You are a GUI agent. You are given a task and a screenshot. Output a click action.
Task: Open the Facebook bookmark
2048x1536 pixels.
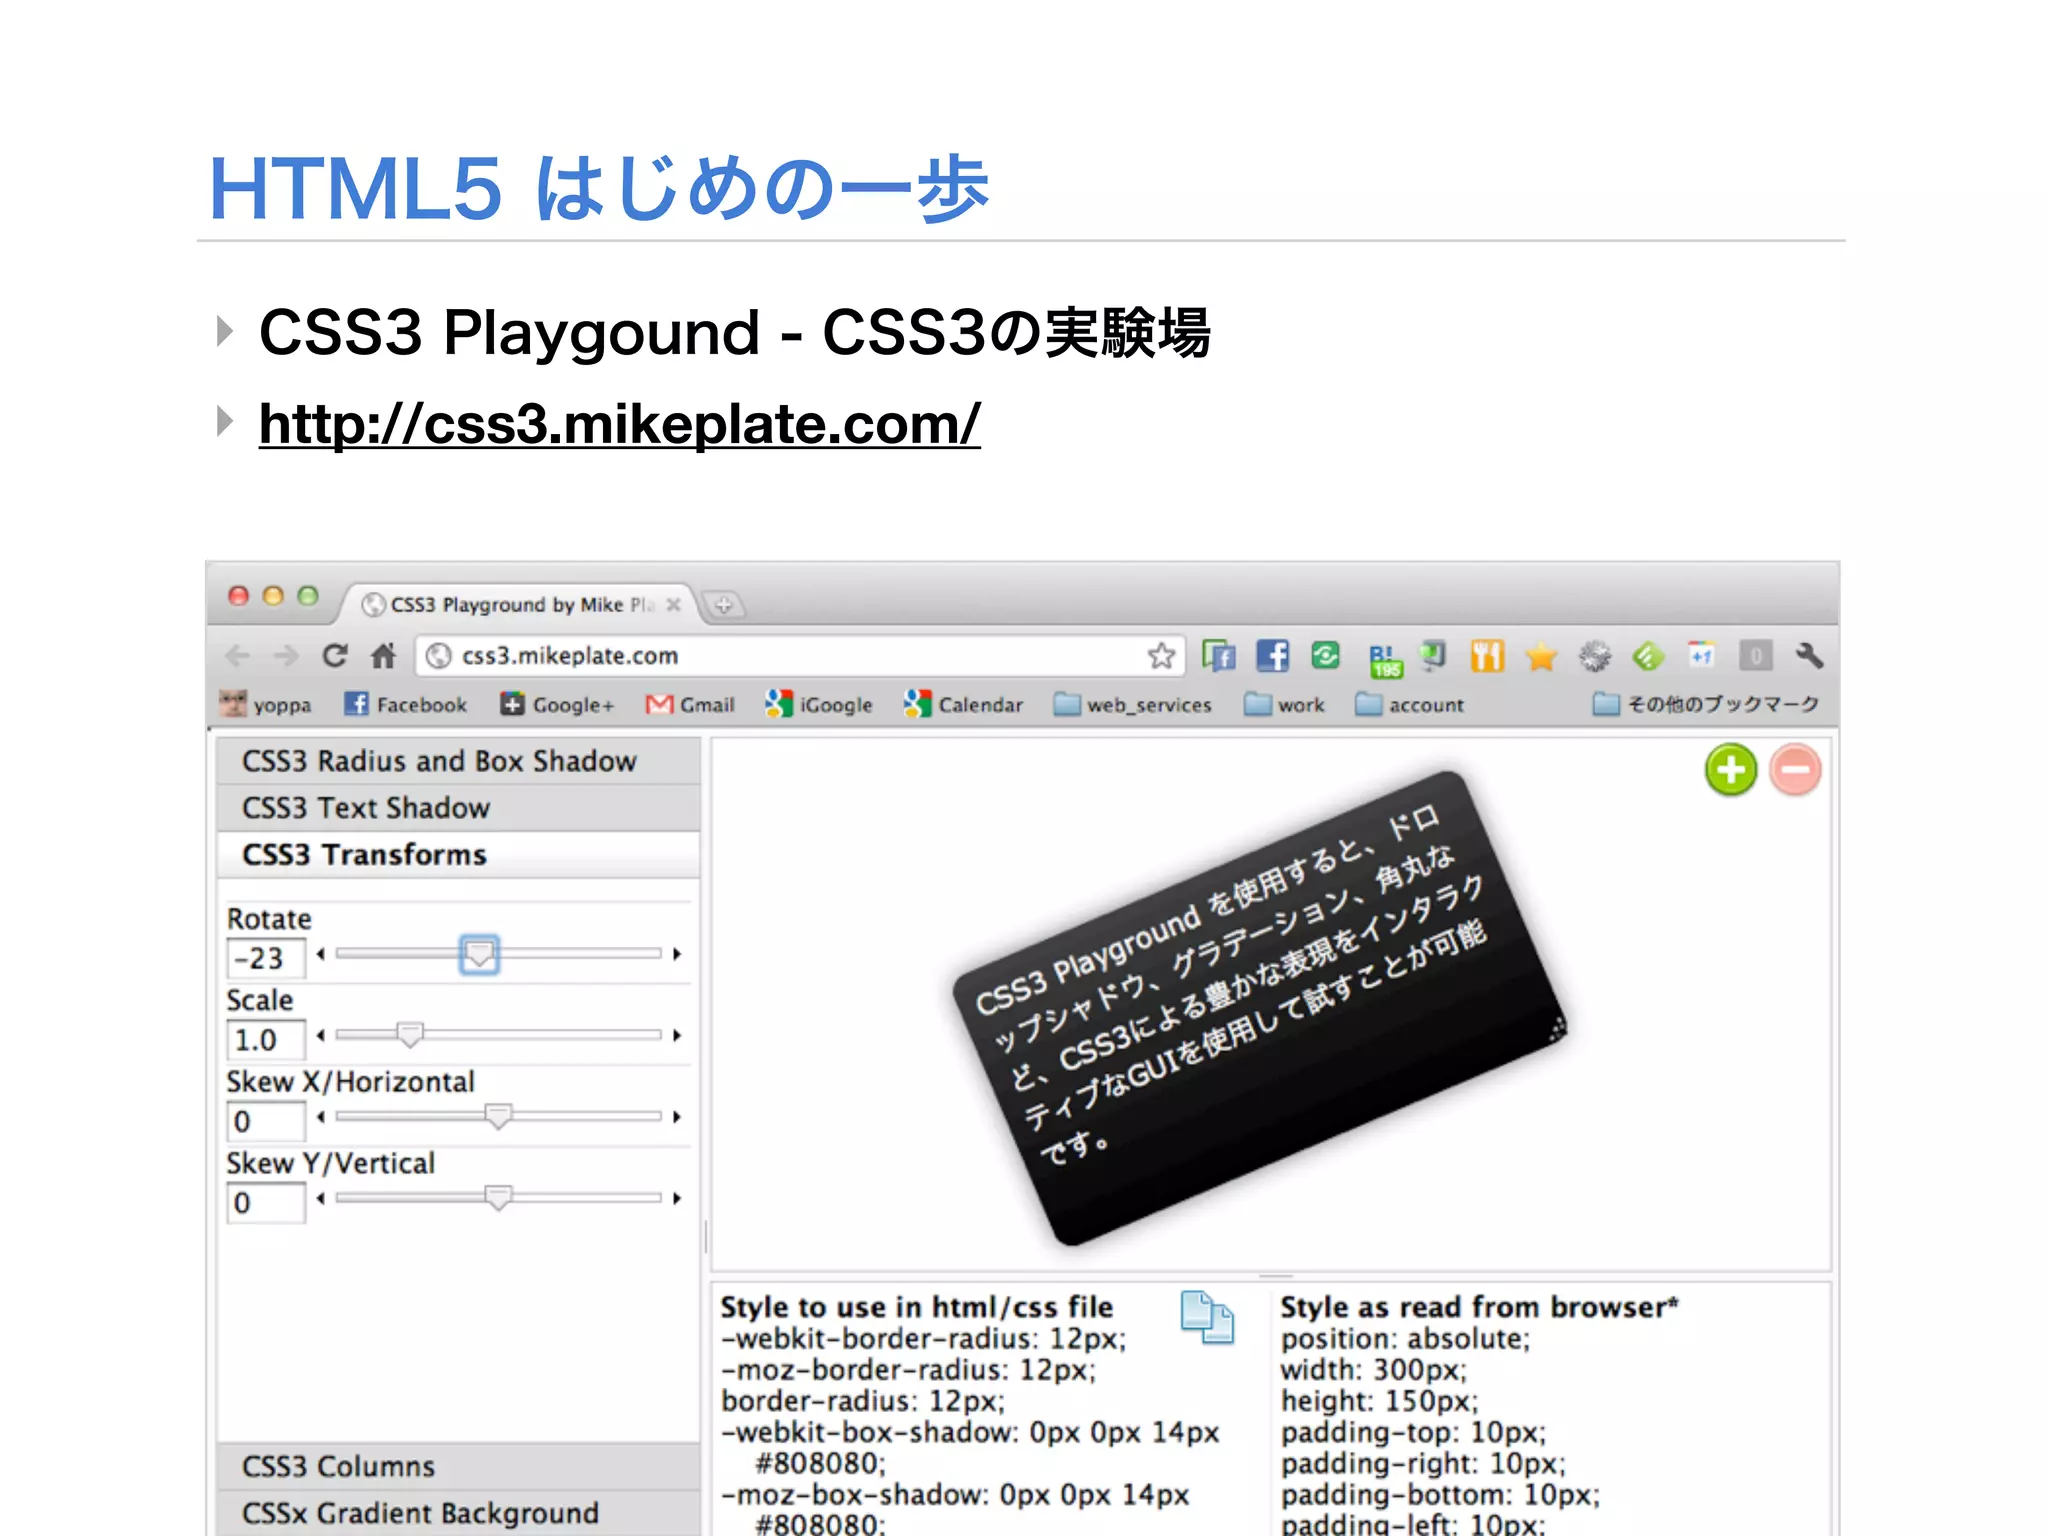point(405,704)
